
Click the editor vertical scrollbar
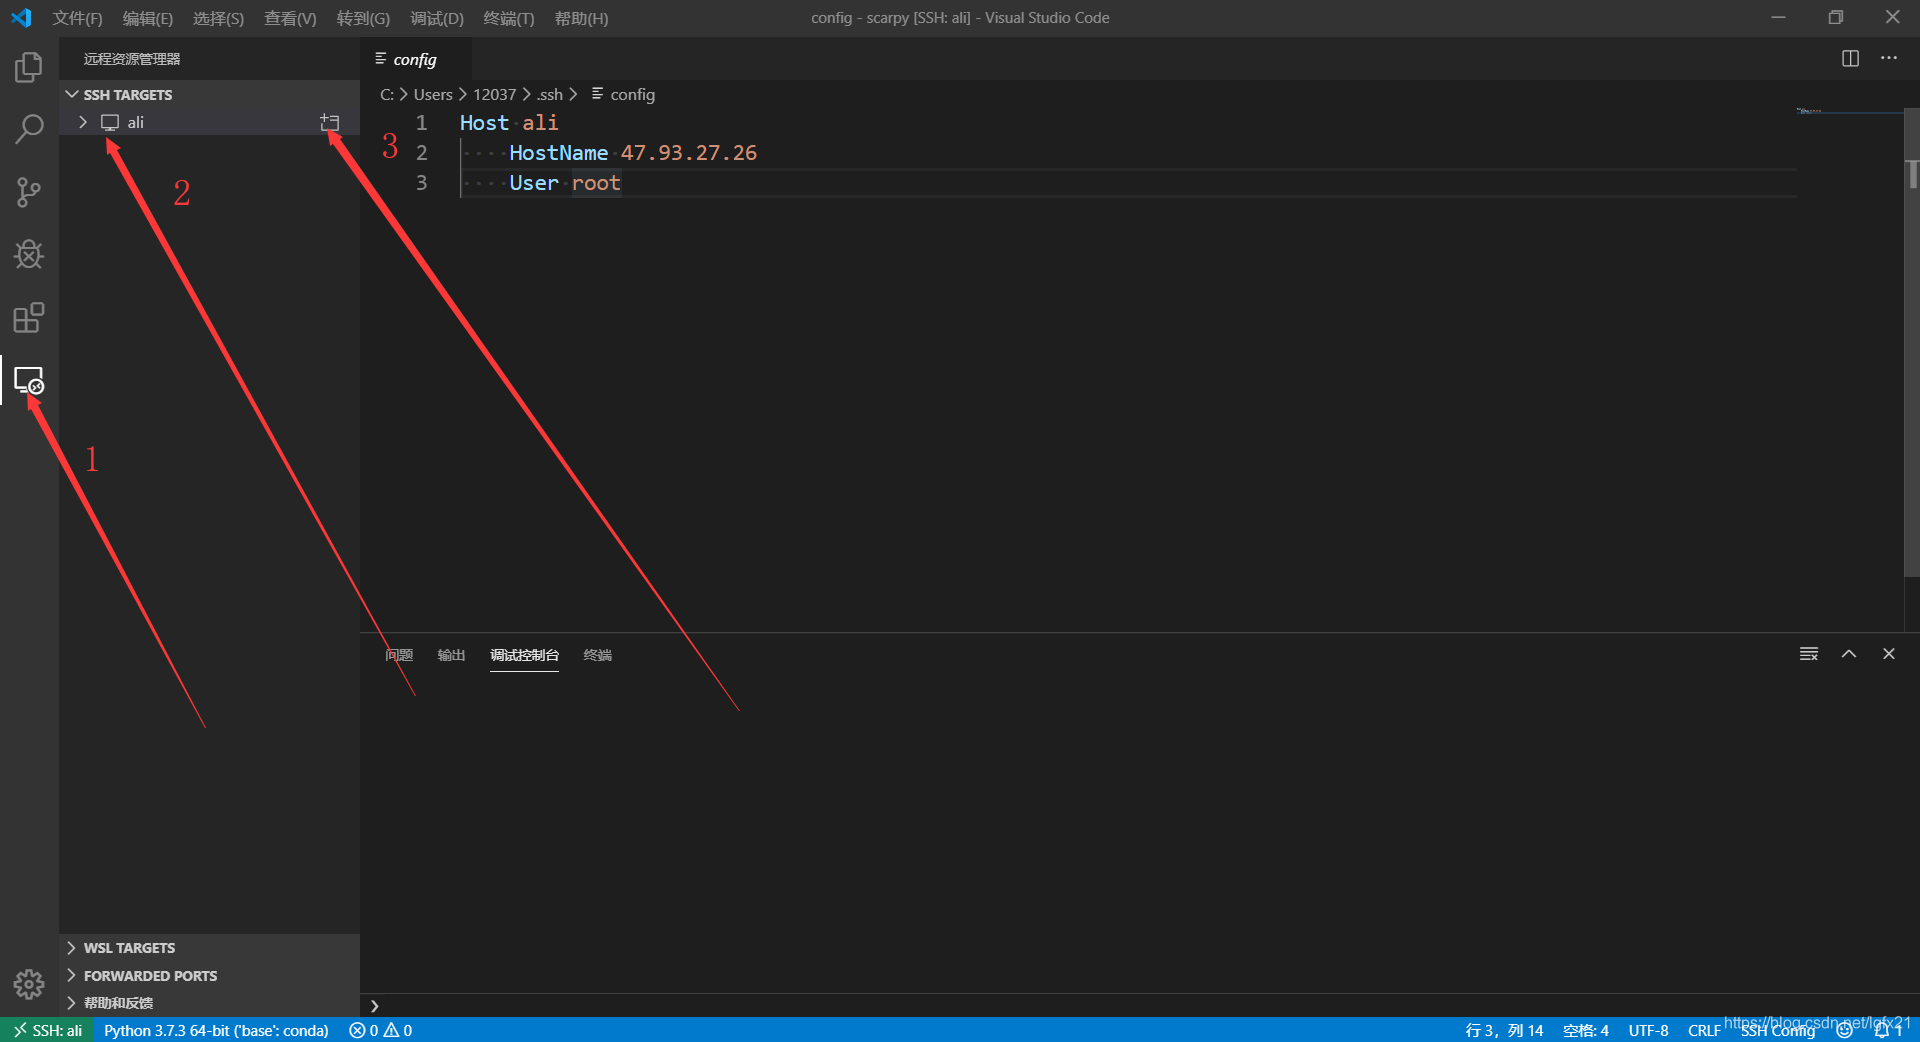[x=1912, y=343]
